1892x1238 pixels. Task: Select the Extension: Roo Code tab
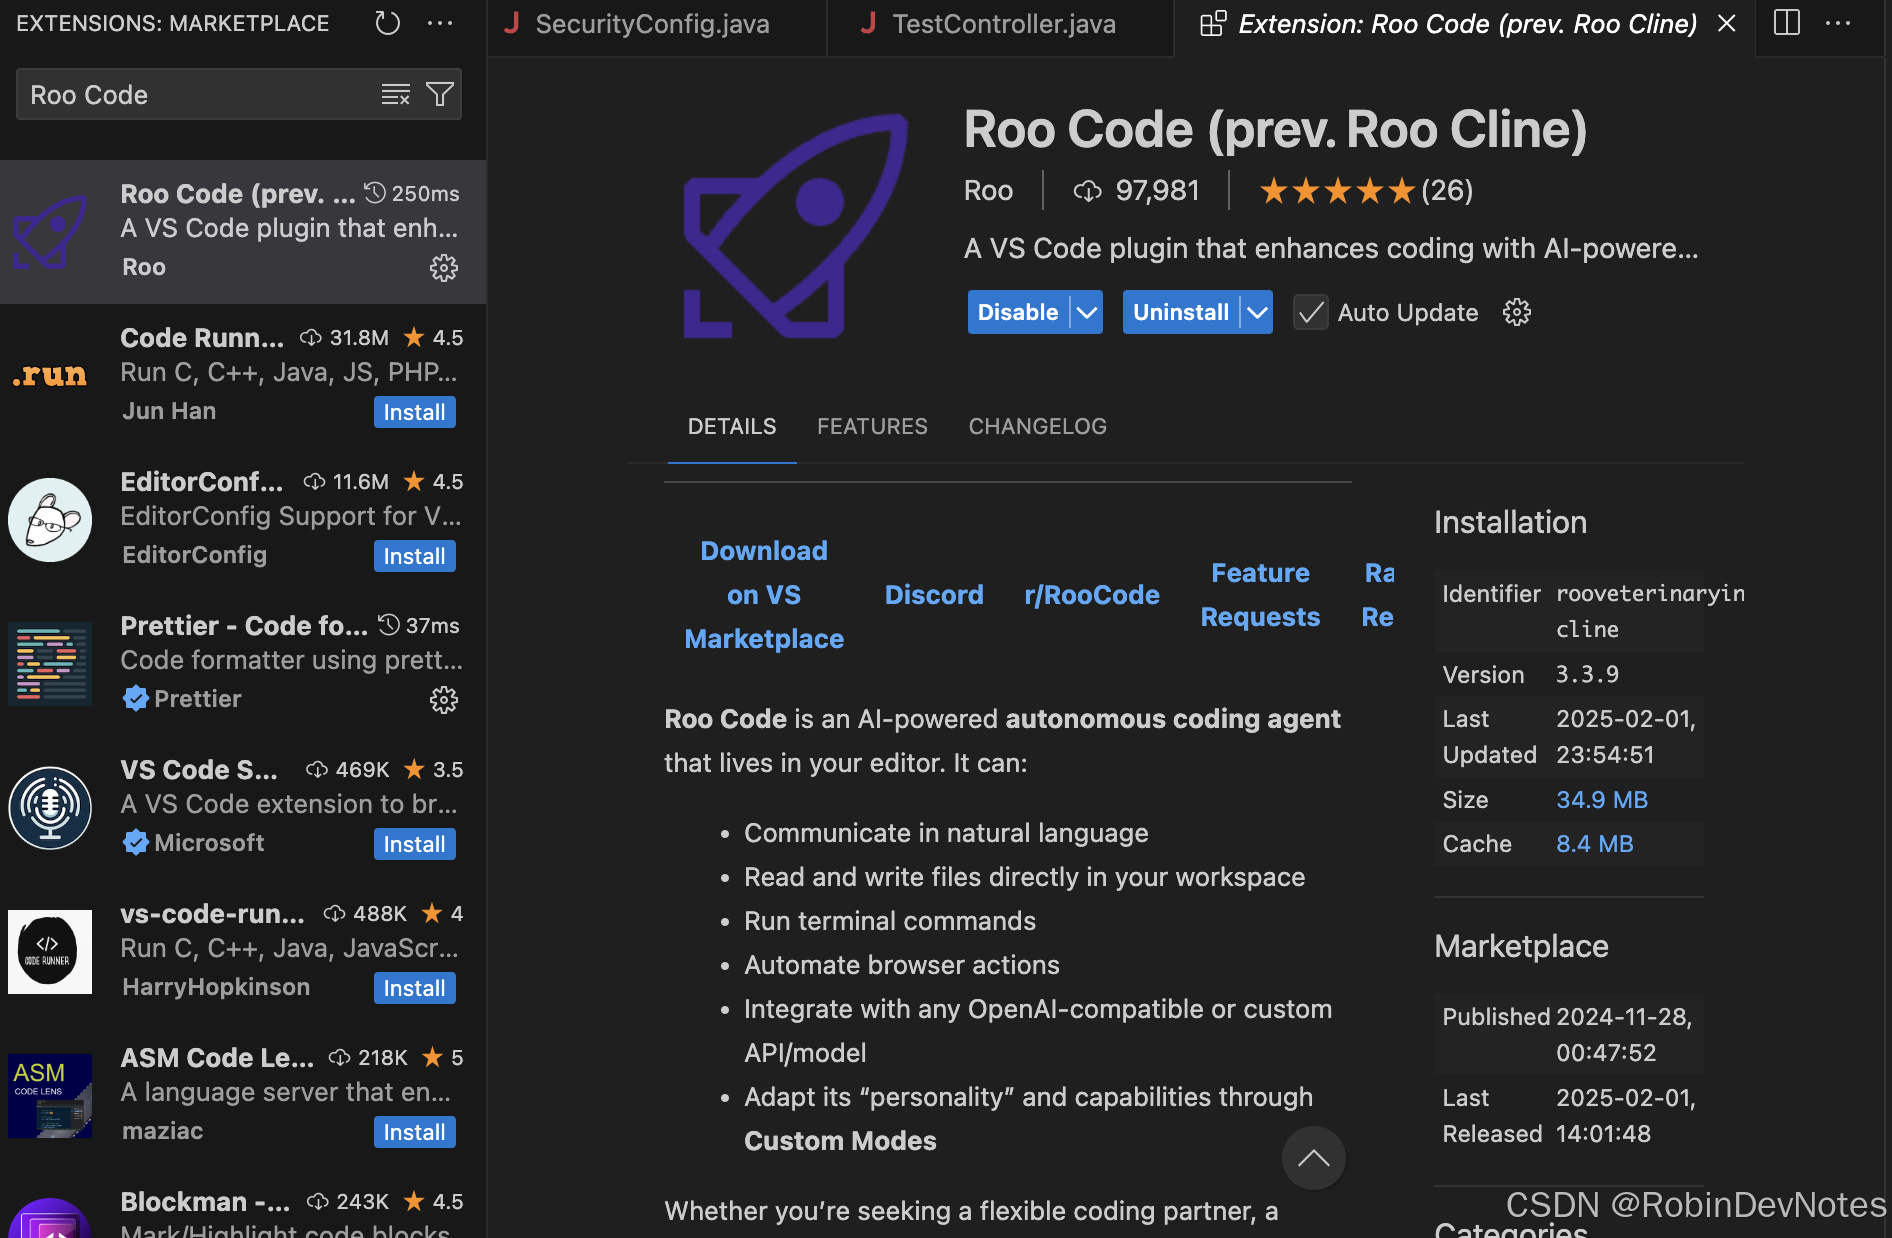click(x=1466, y=24)
